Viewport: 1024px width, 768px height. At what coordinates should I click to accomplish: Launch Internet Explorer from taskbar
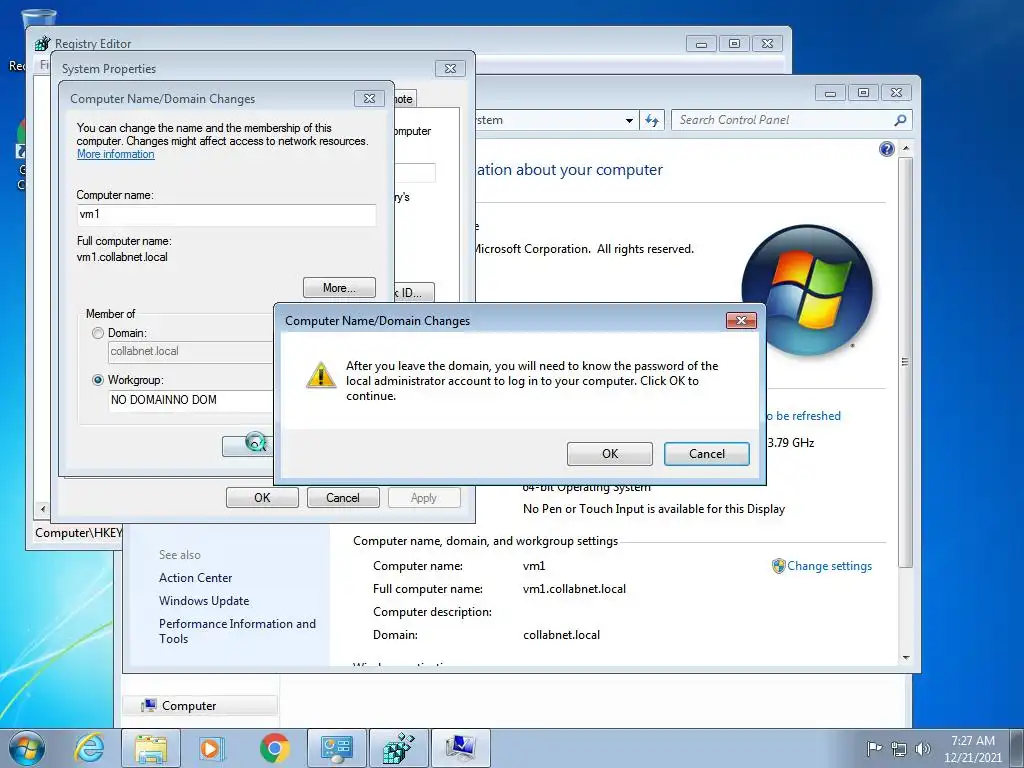pyautogui.click(x=89, y=748)
